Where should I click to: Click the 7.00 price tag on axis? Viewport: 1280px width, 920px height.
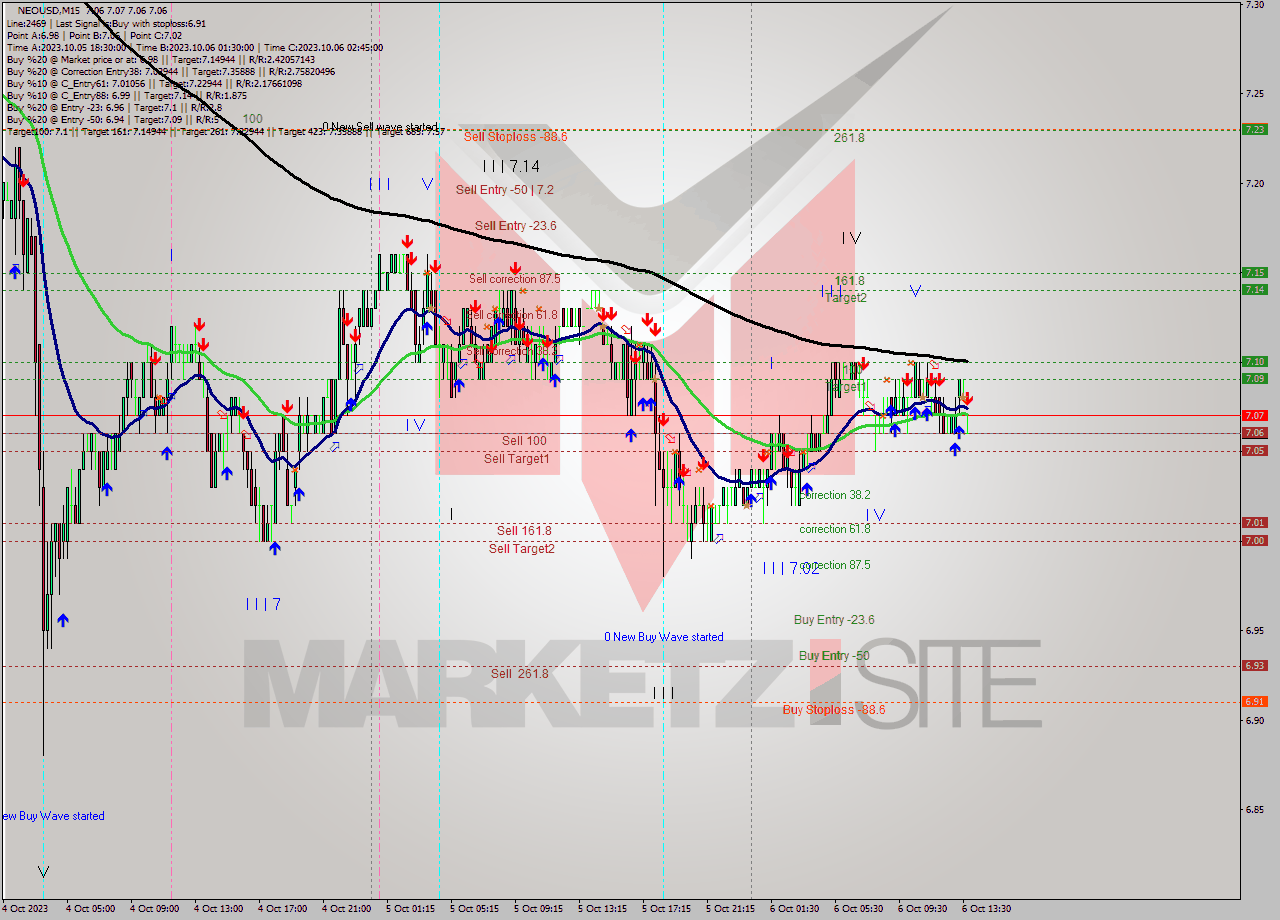1254,541
